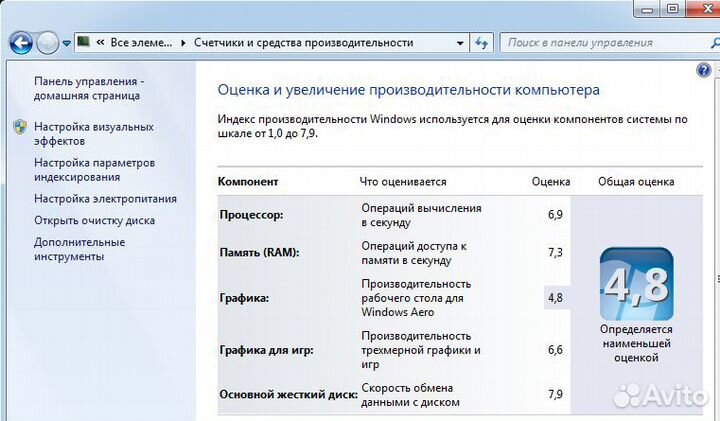Click the shield icon beside visual effects
Image resolution: width=720 pixels, height=421 pixels.
(20, 127)
